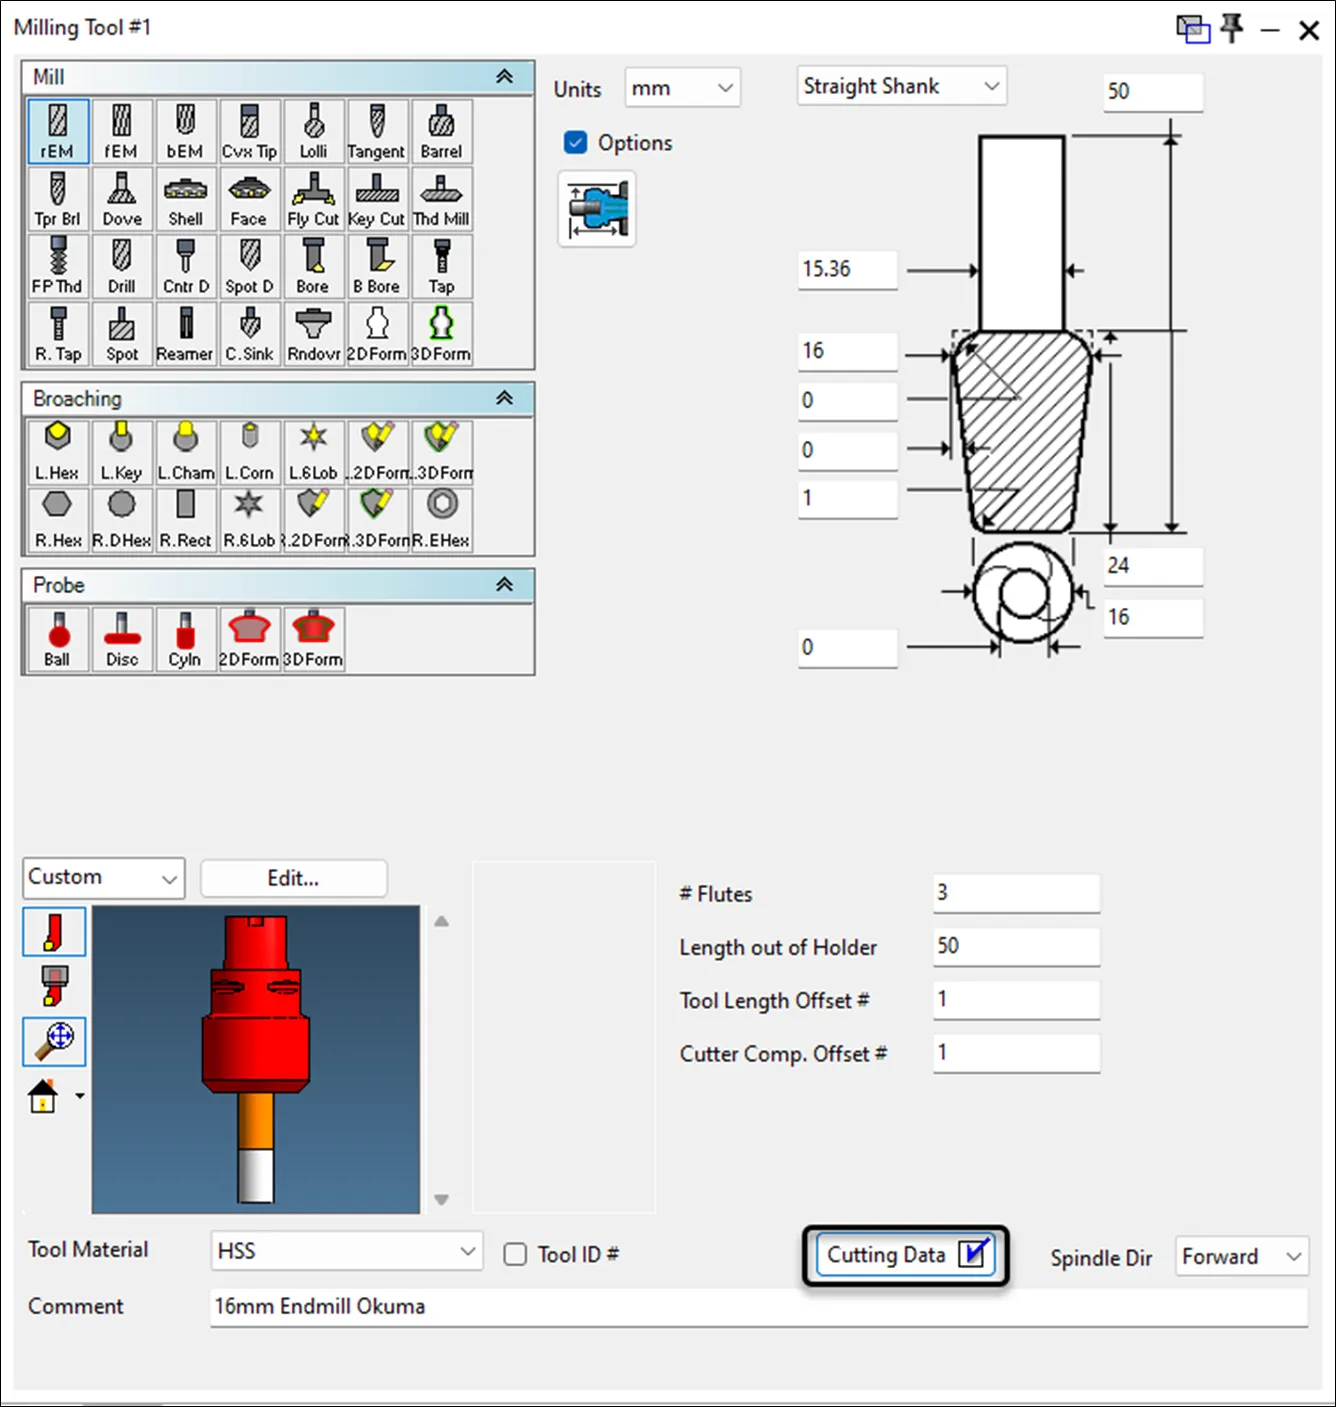Click the # Flutes input field
Viewport: 1336px width, 1407px height.
point(1016,893)
